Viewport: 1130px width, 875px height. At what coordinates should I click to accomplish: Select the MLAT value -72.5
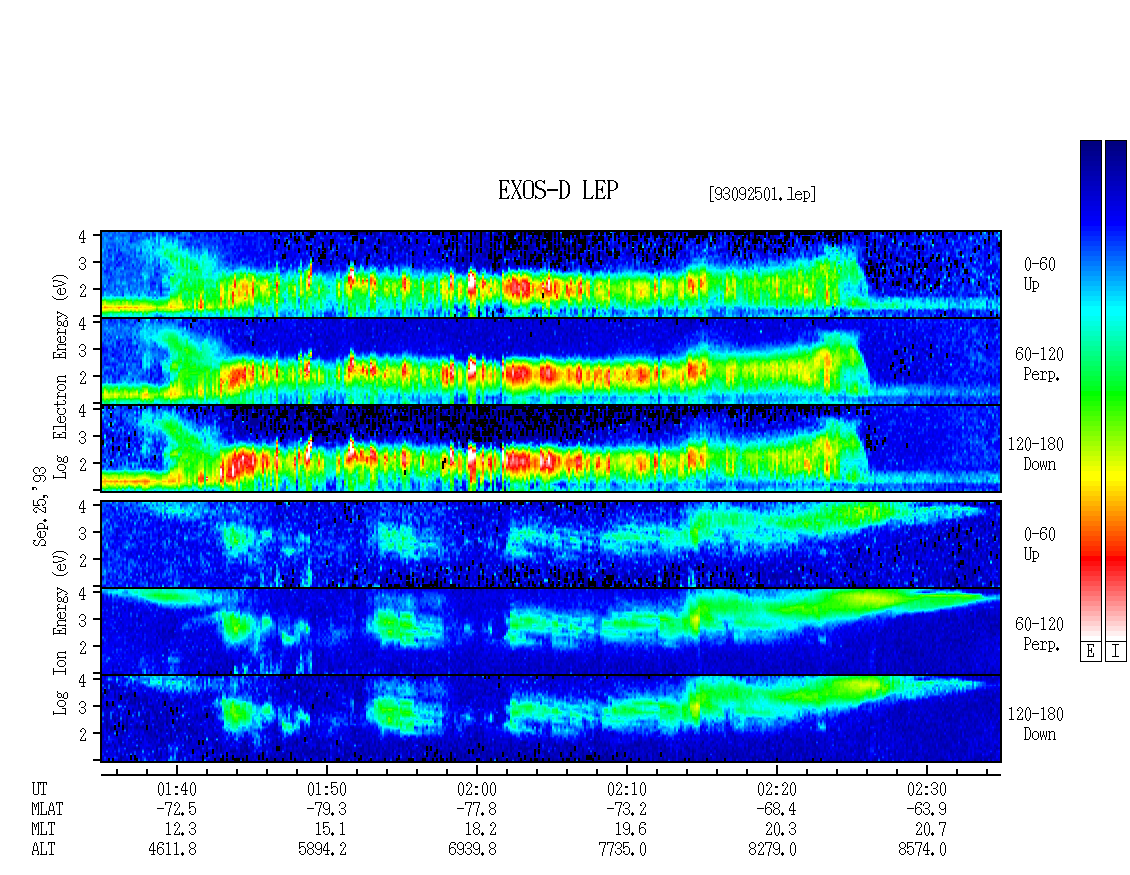pos(176,809)
